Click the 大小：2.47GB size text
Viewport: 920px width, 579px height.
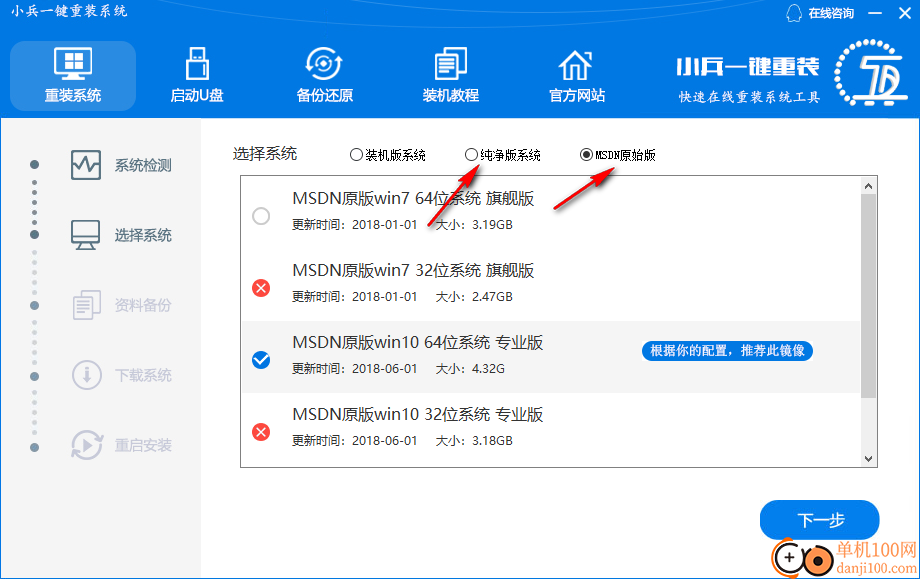click(473, 297)
